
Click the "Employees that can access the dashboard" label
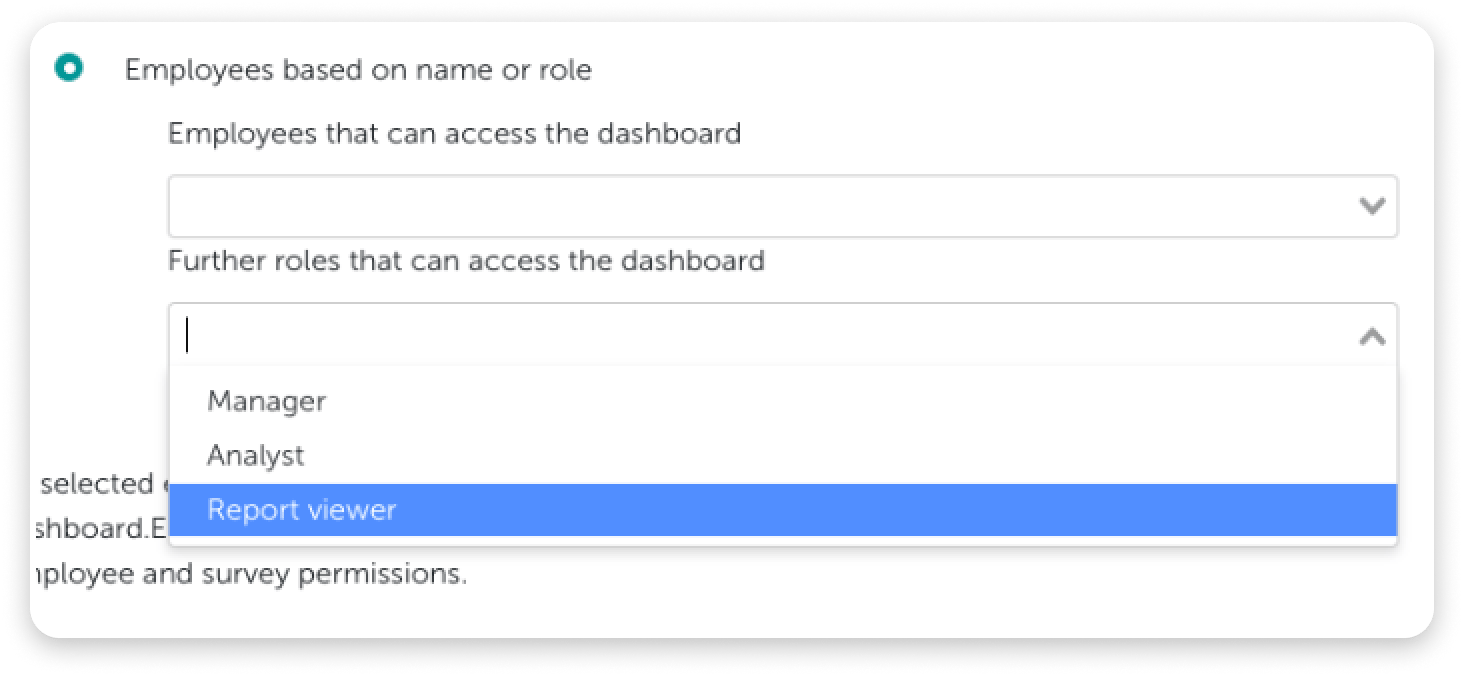(x=454, y=134)
